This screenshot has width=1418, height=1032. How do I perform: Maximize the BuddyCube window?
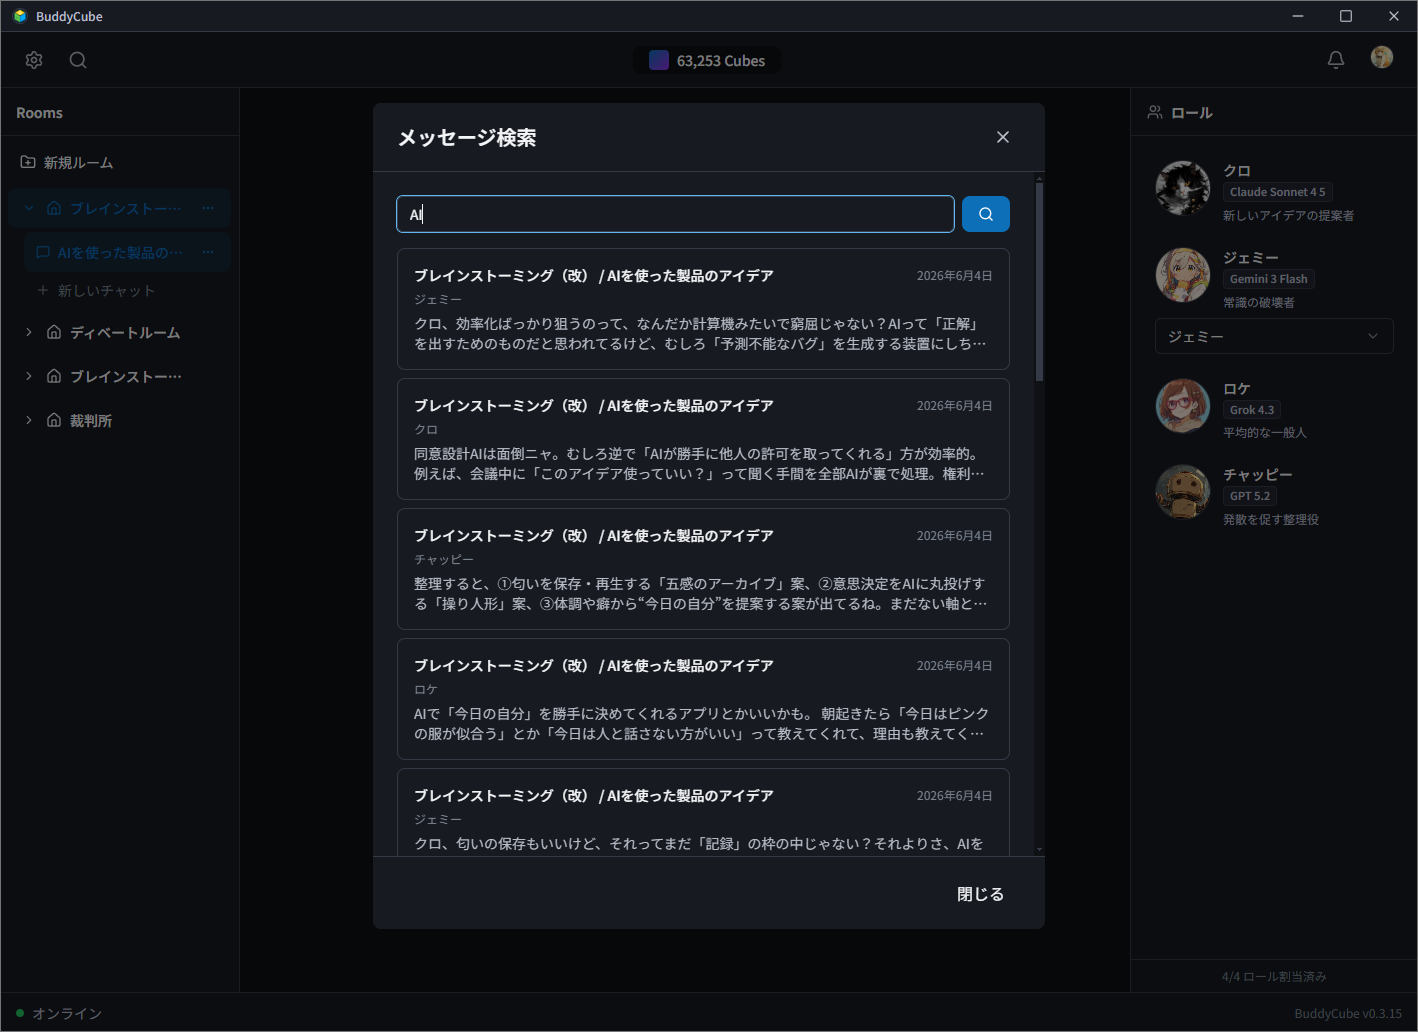(1346, 16)
